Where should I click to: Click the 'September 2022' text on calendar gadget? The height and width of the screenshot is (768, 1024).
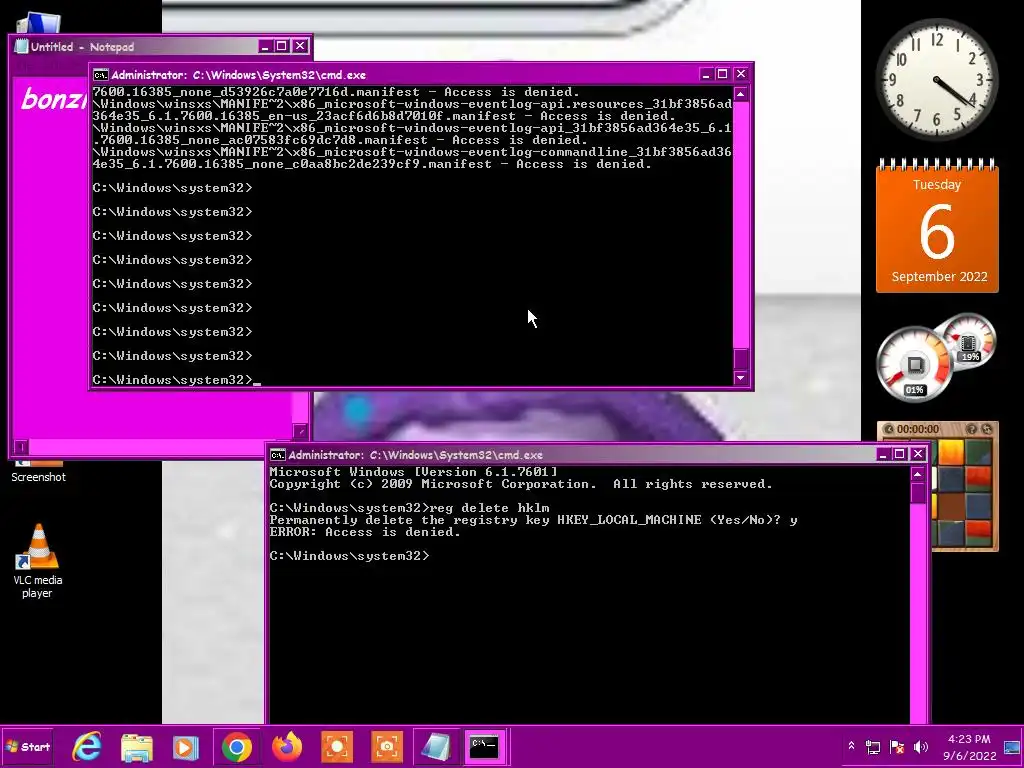tap(939, 276)
